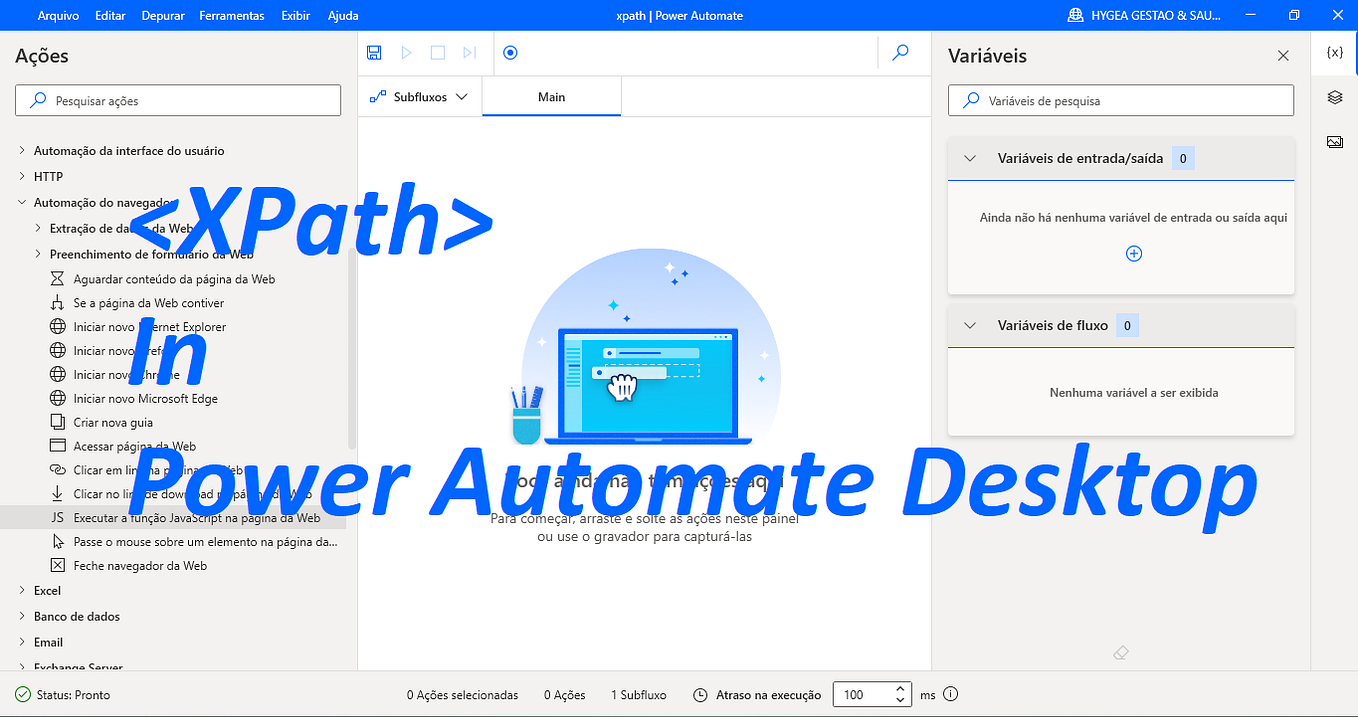Collapse the Variáveis de fluxo section

click(x=968, y=324)
